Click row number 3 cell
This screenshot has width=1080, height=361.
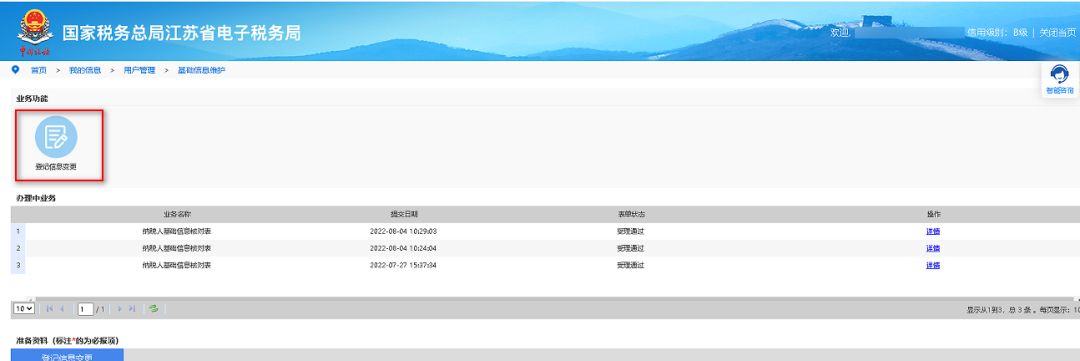tap(18, 265)
